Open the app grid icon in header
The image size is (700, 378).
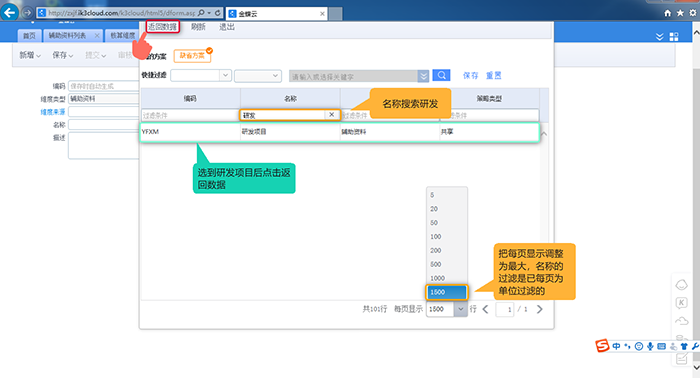click(674, 37)
